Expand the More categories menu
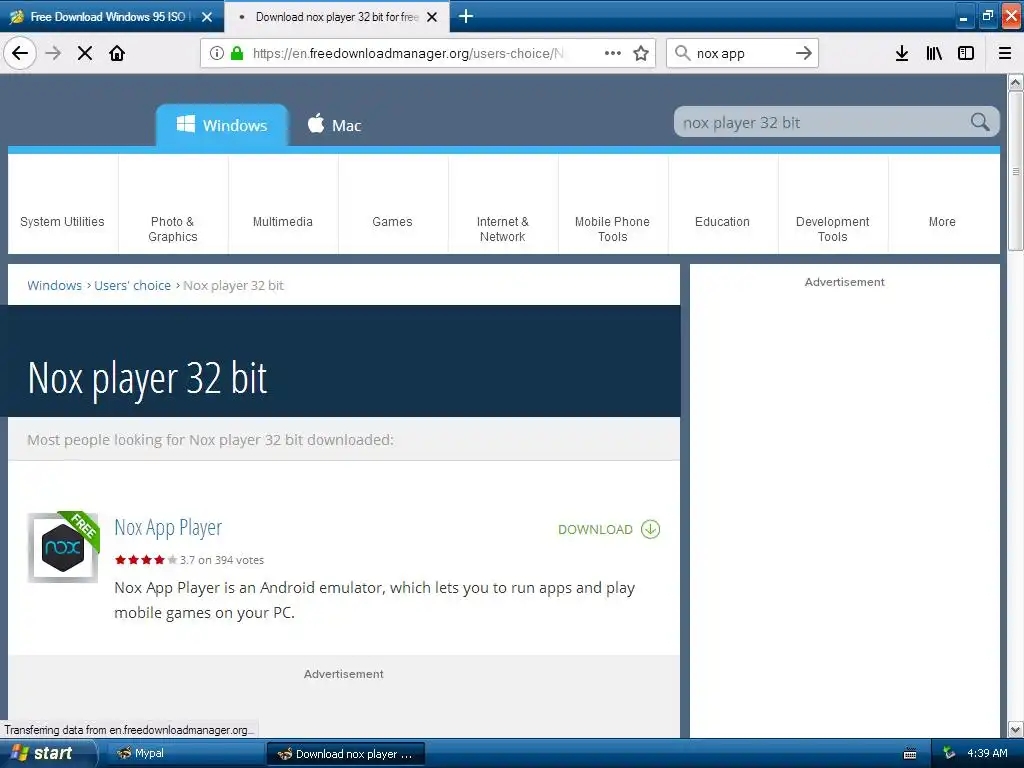 pos(942,204)
